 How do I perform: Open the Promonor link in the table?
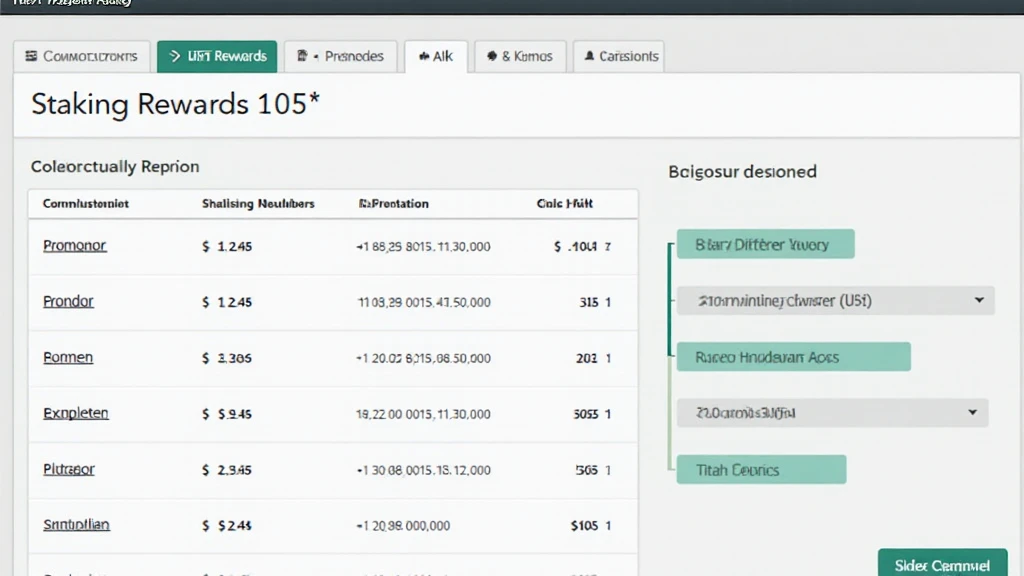(x=74, y=246)
